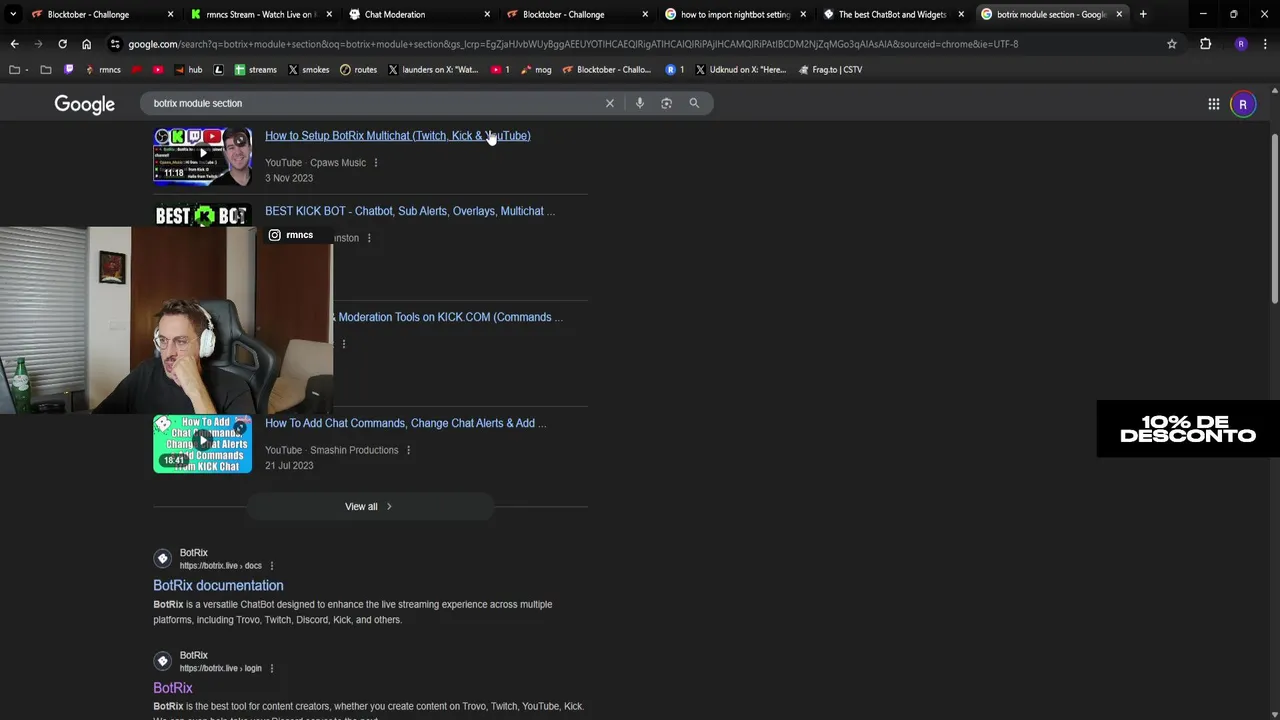Open more options for BEST KICK BOT result
1280x720 pixels.
[x=369, y=238]
